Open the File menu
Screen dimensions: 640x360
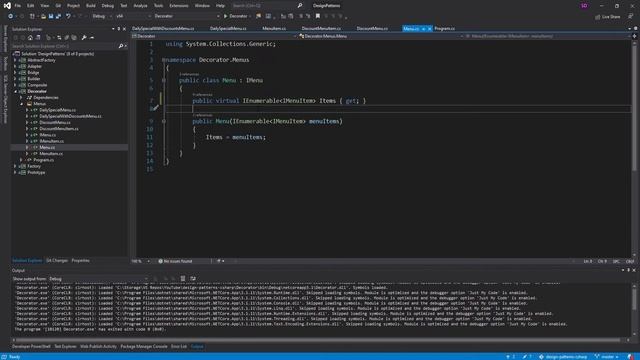pos(18,6)
